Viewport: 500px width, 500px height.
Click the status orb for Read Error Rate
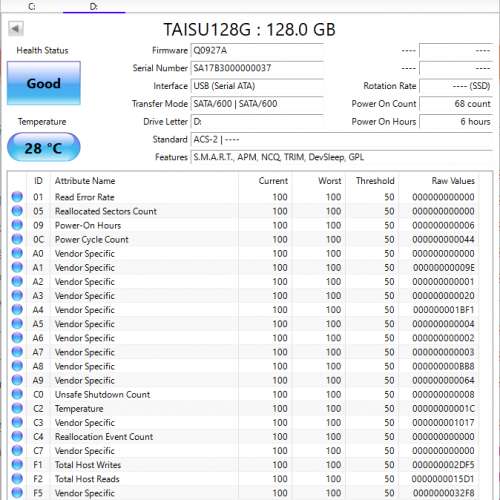17,197
